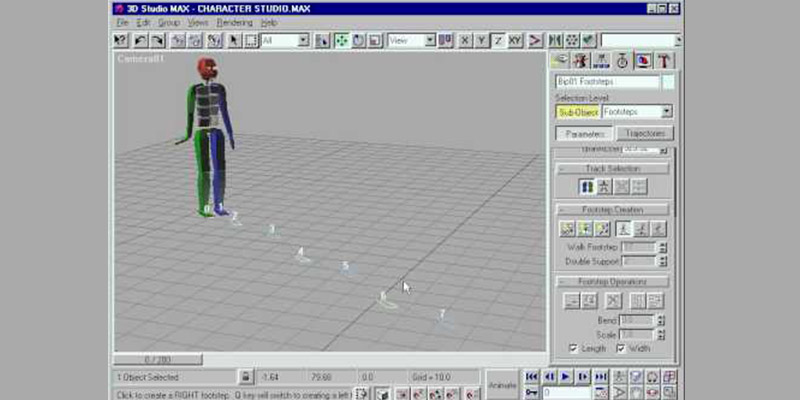Choose the Select Object arrow tool
This screenshot has width=800, height=400.
pos(234,40)
